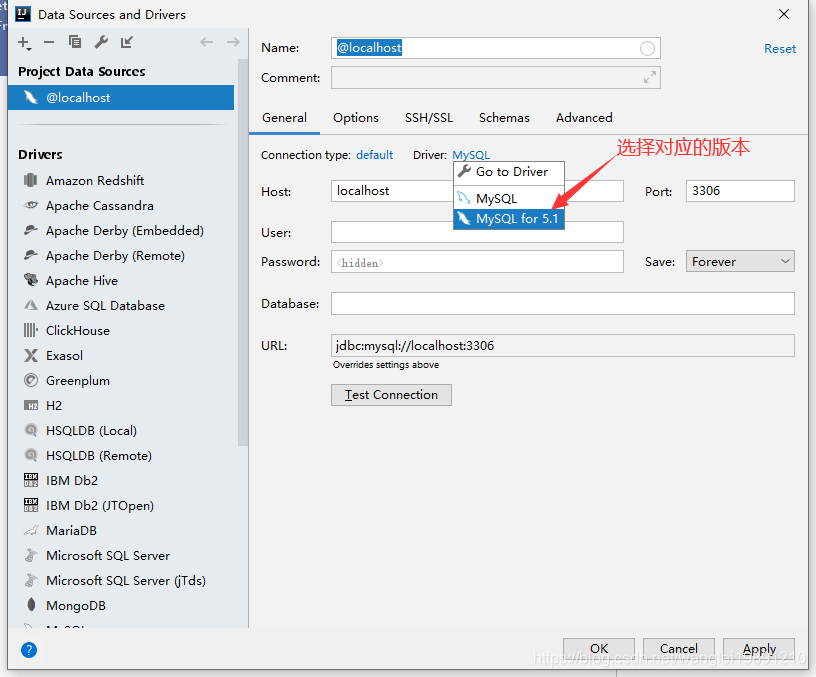The height and width of the screenshot is (677, 816).
Task: Click the URL input field
Action: 563,346
